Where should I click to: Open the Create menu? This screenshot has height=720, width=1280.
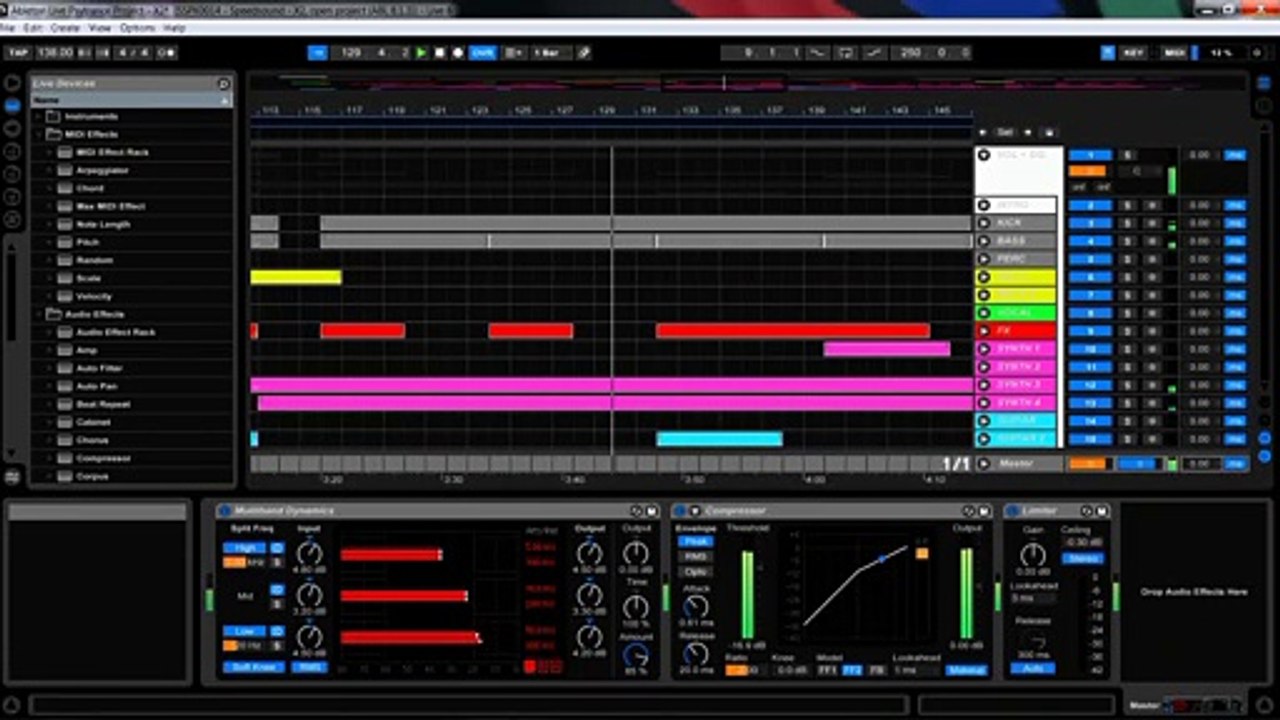tap(65, 28)
